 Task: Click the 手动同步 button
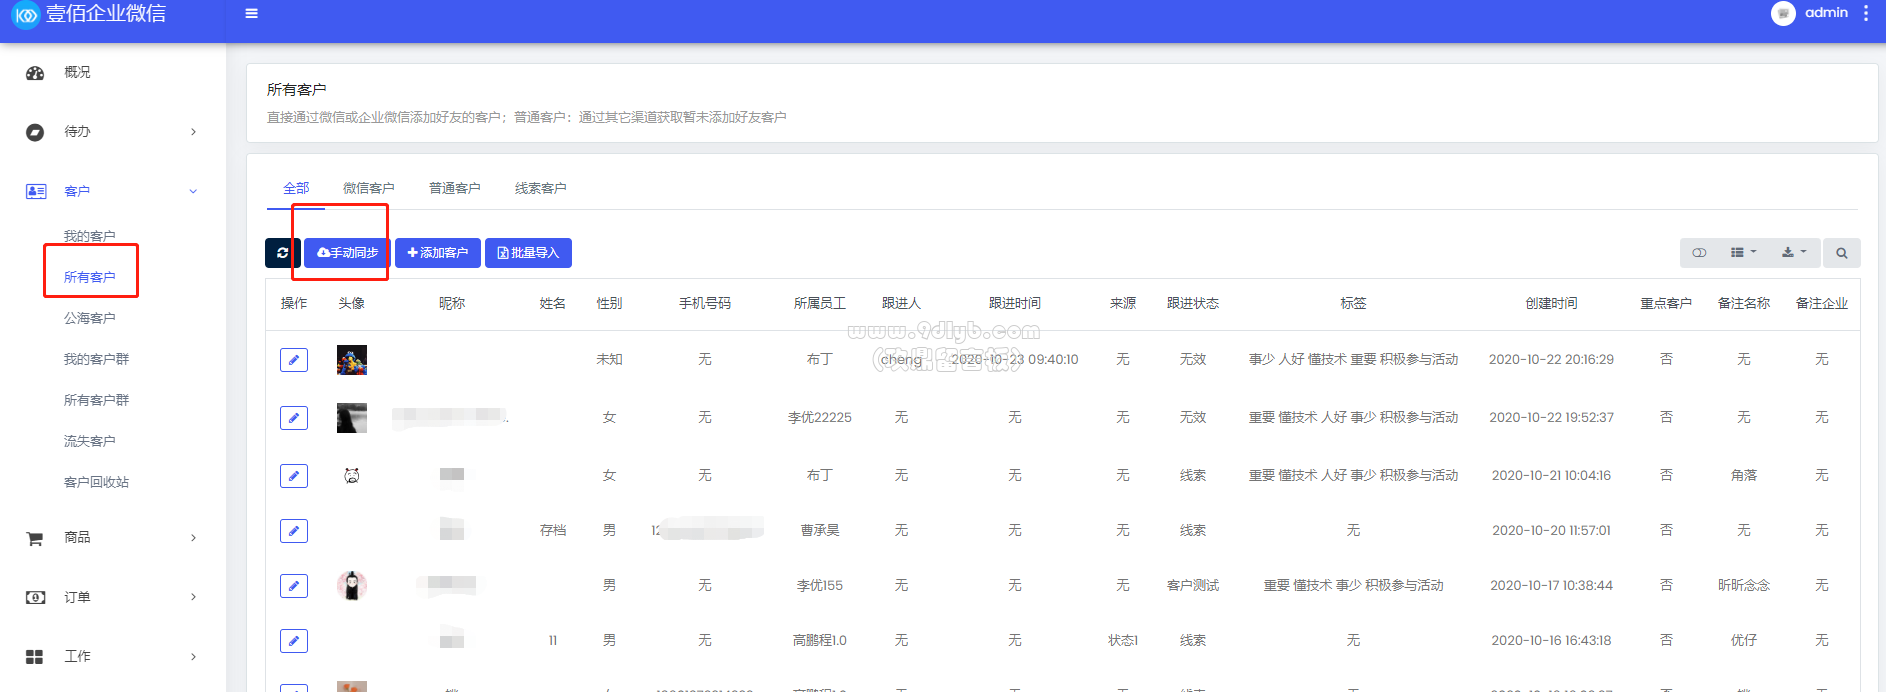tap(347, 253)
